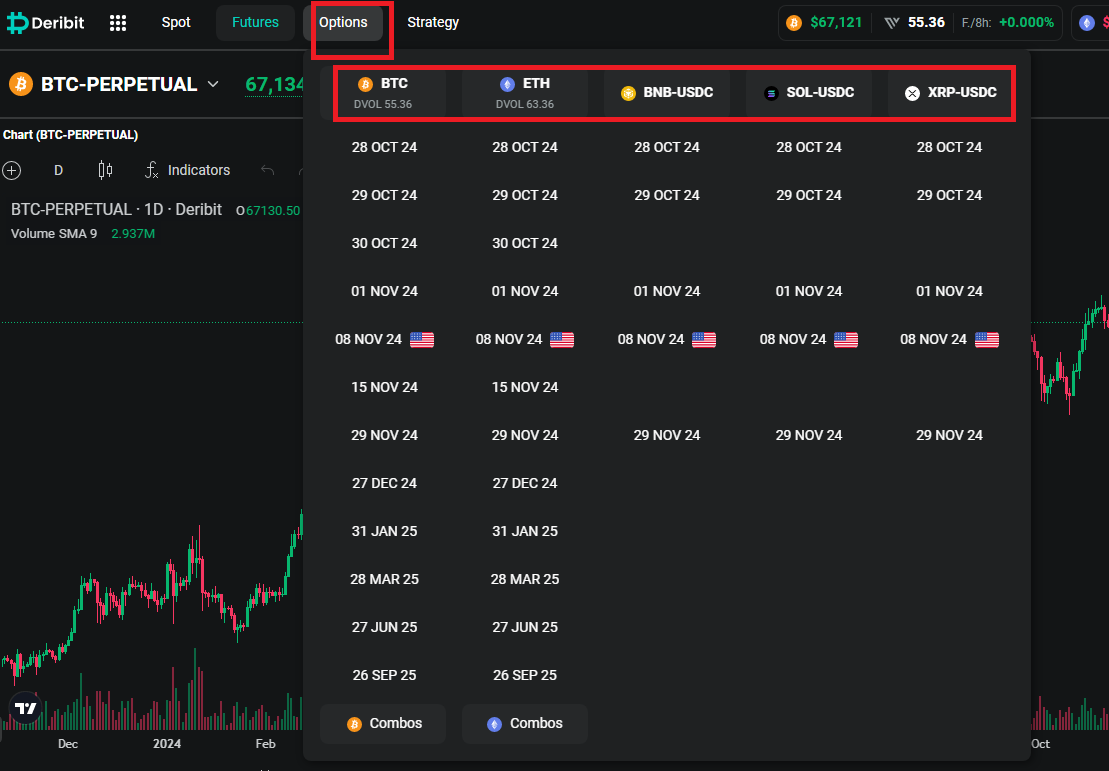This screenshot has width=1109, height=771.
Task: Click the TradingView logo on chart
Action: [x=25, y=707]
